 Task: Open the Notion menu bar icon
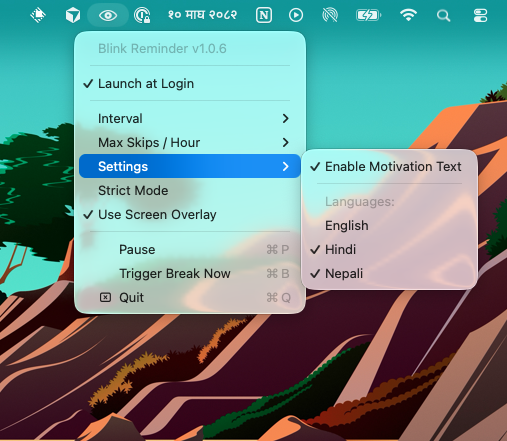tap(264, 15)
